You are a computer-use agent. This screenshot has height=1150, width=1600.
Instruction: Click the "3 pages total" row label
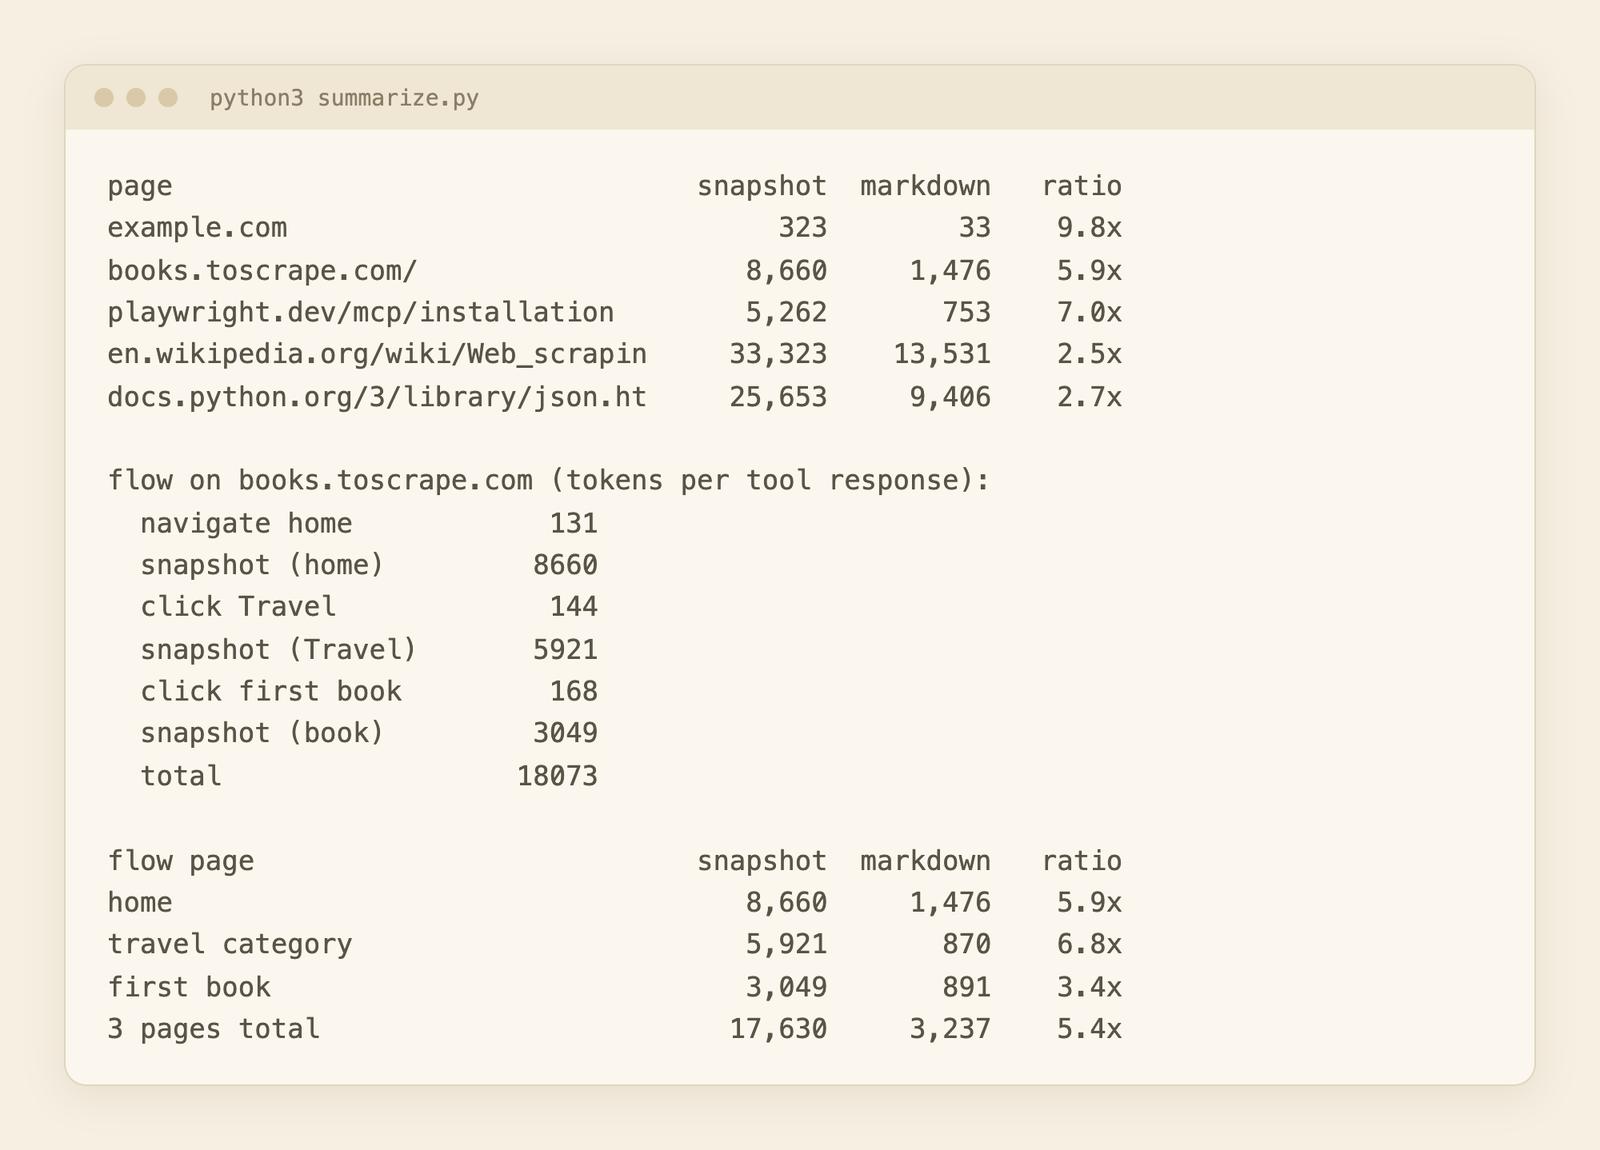tap(214, 1029)
